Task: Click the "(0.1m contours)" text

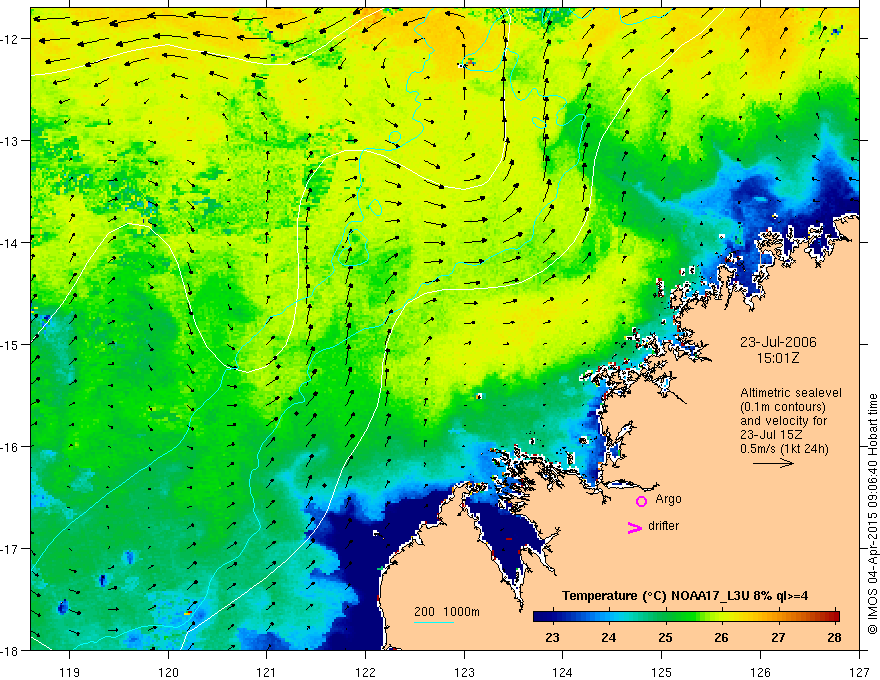Action: coord(783,407)
